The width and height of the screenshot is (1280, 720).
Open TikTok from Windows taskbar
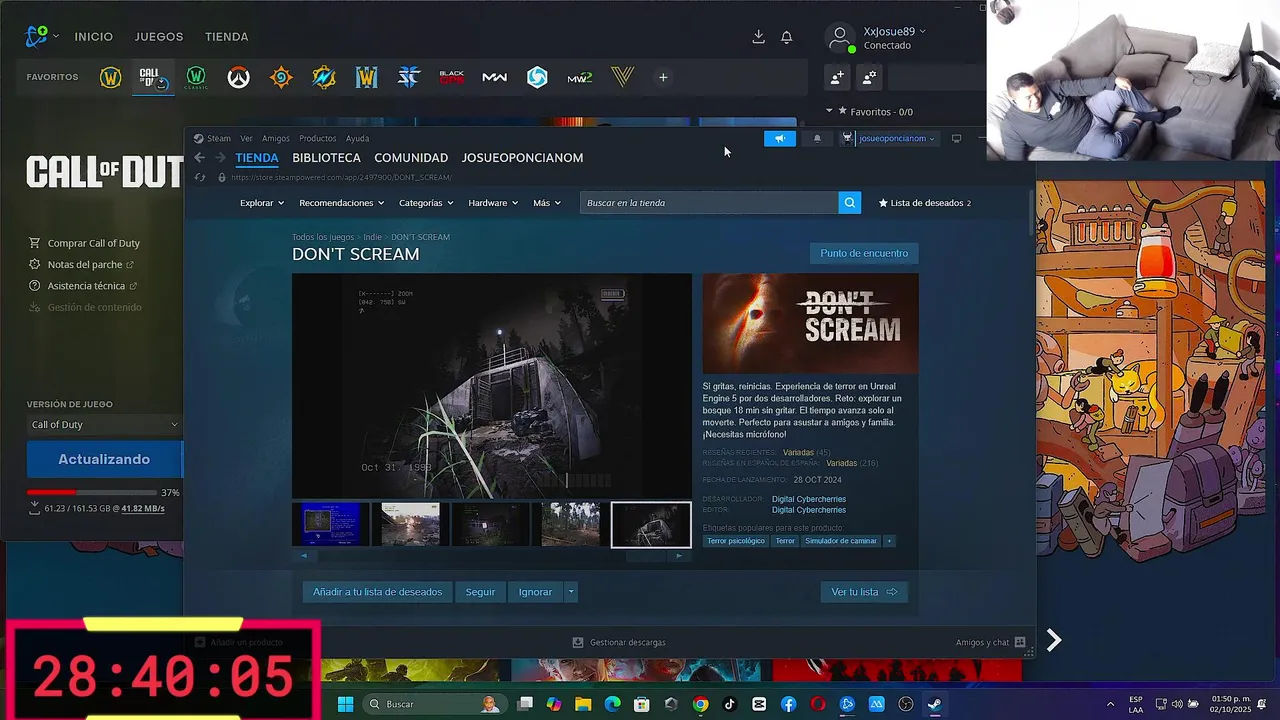coord(730,704)
